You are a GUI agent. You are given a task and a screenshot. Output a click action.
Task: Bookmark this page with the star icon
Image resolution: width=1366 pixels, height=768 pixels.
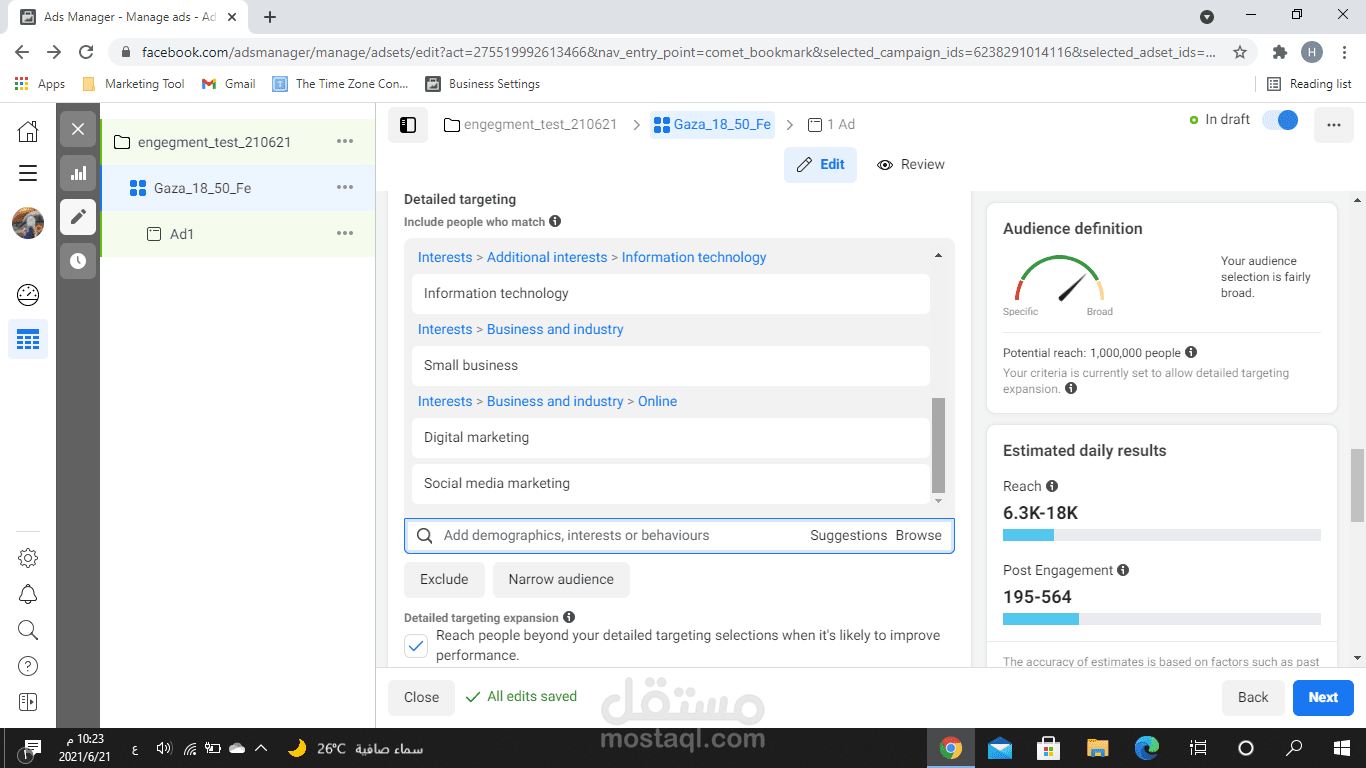1240,52
